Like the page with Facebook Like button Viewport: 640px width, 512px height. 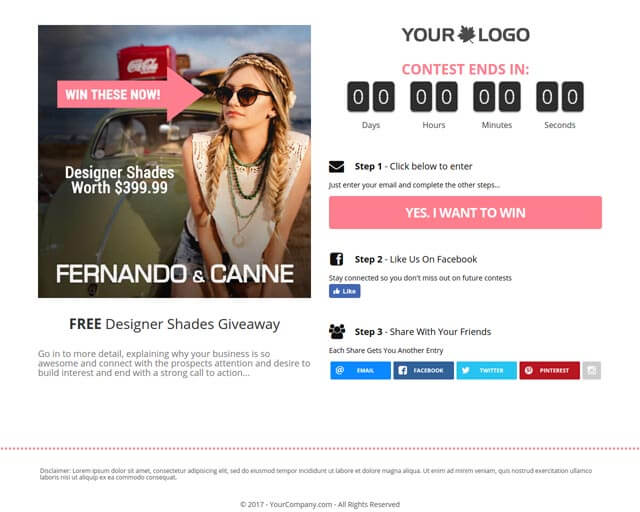(x=344, y=291)
